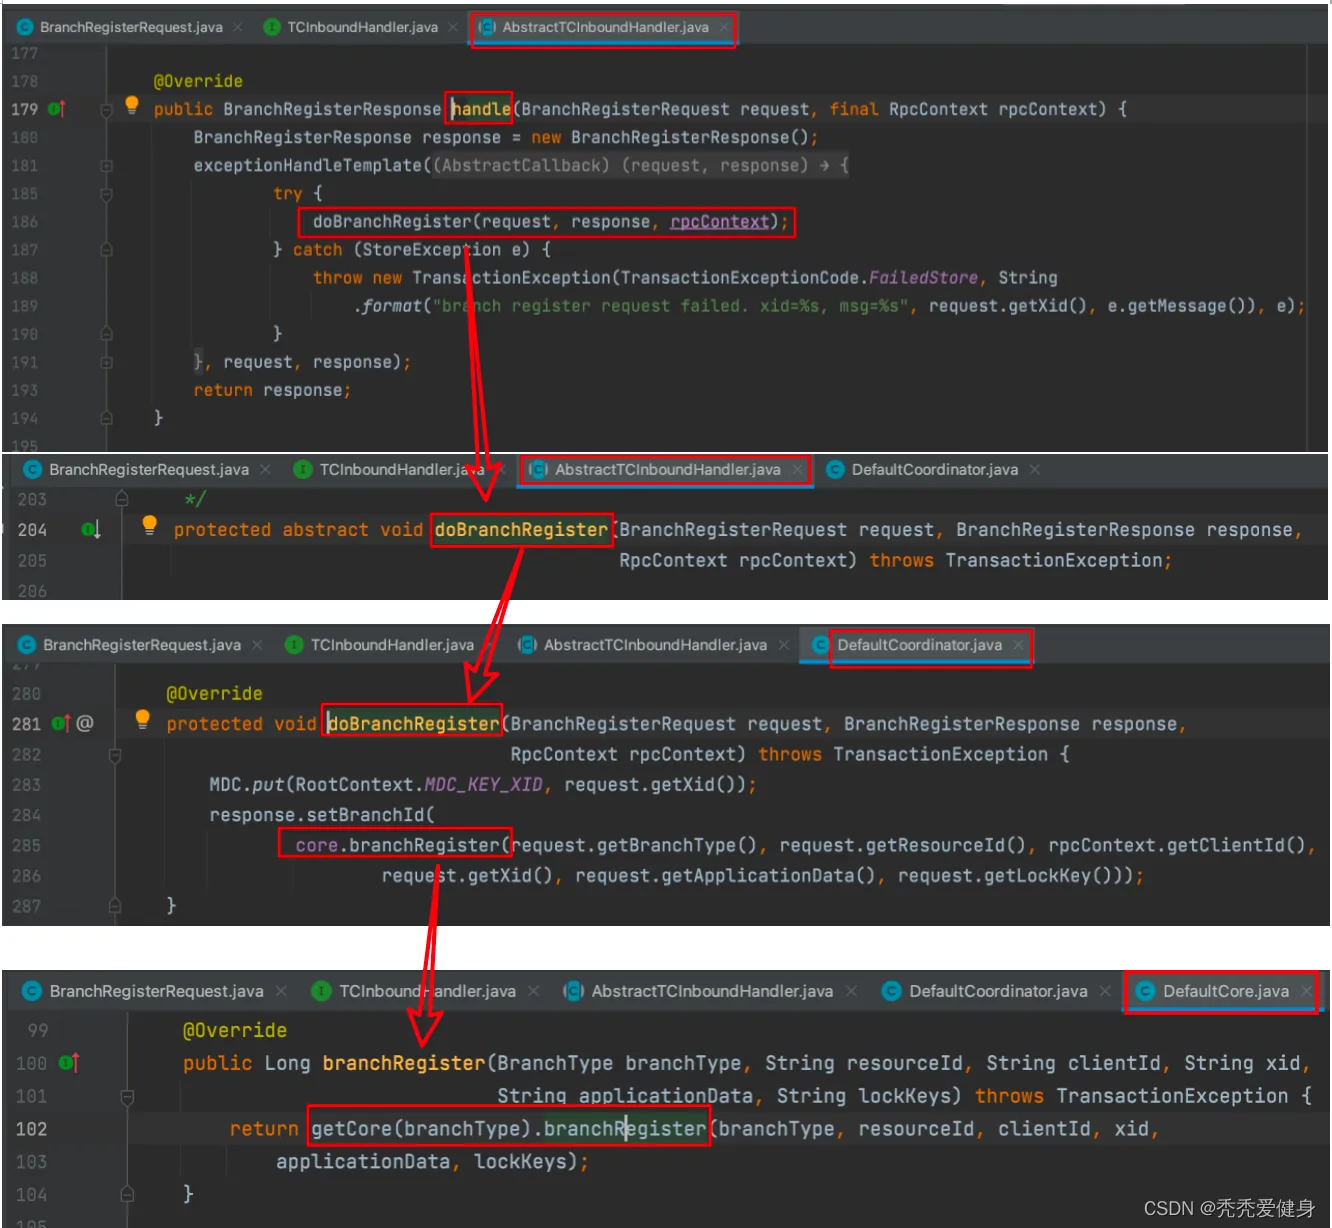Collapse the catch block fold at line 187

tap(106, 250)
